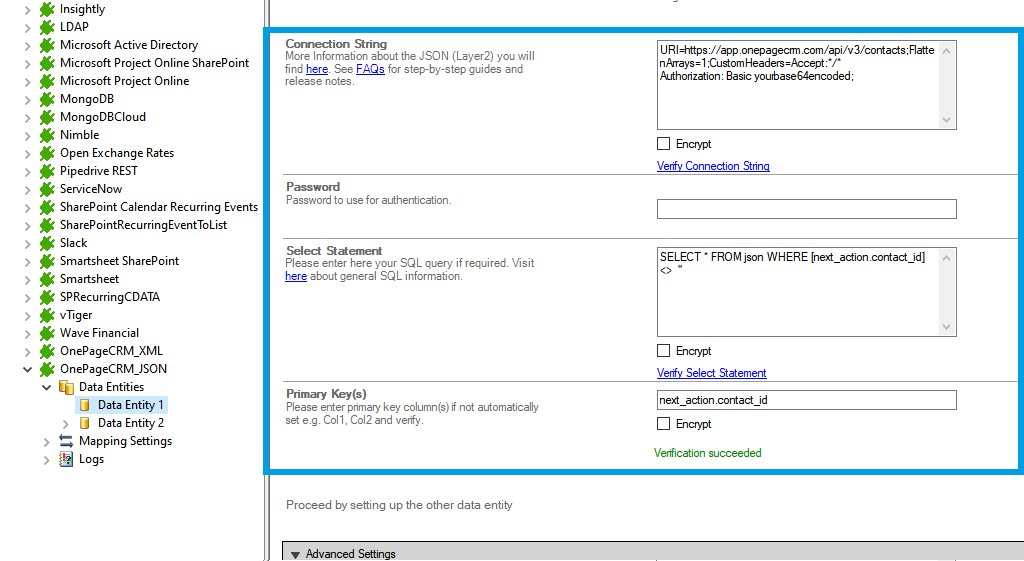Enable Encrypt for the Primary Key(s)

(x=664, y=424)
